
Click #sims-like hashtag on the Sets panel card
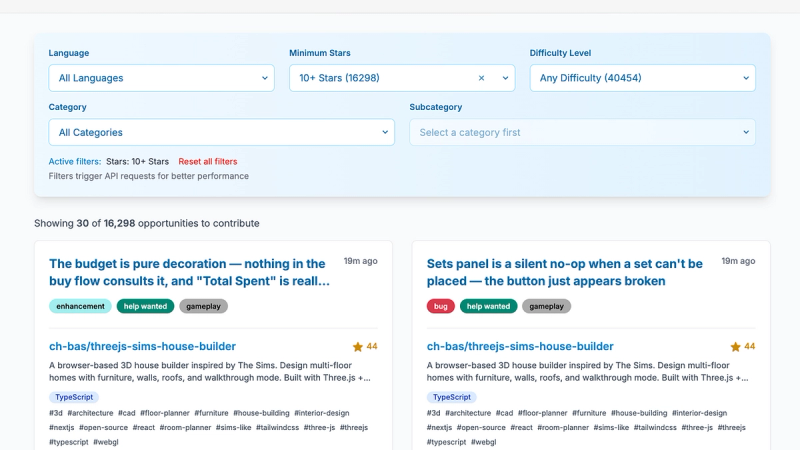(x=611, y=428)
